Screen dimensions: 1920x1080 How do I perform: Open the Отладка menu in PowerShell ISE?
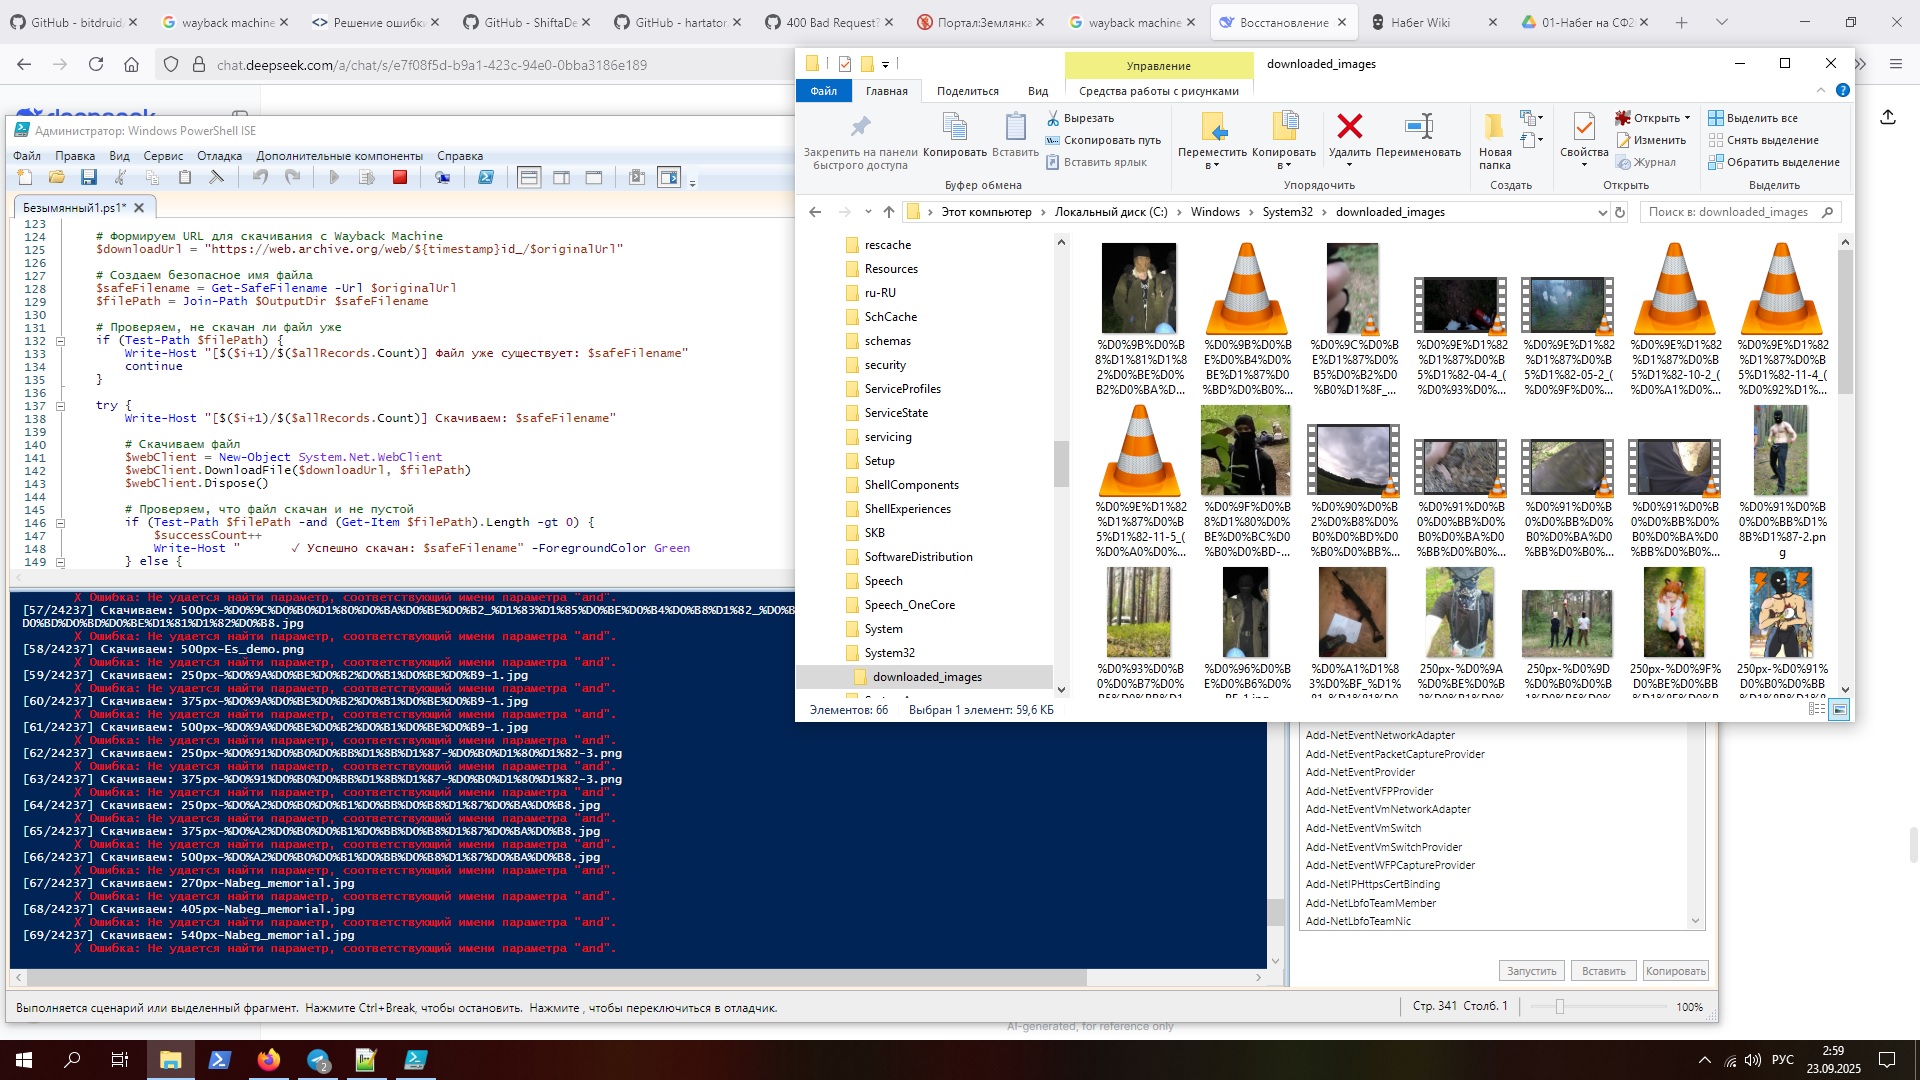coord(219,156)
